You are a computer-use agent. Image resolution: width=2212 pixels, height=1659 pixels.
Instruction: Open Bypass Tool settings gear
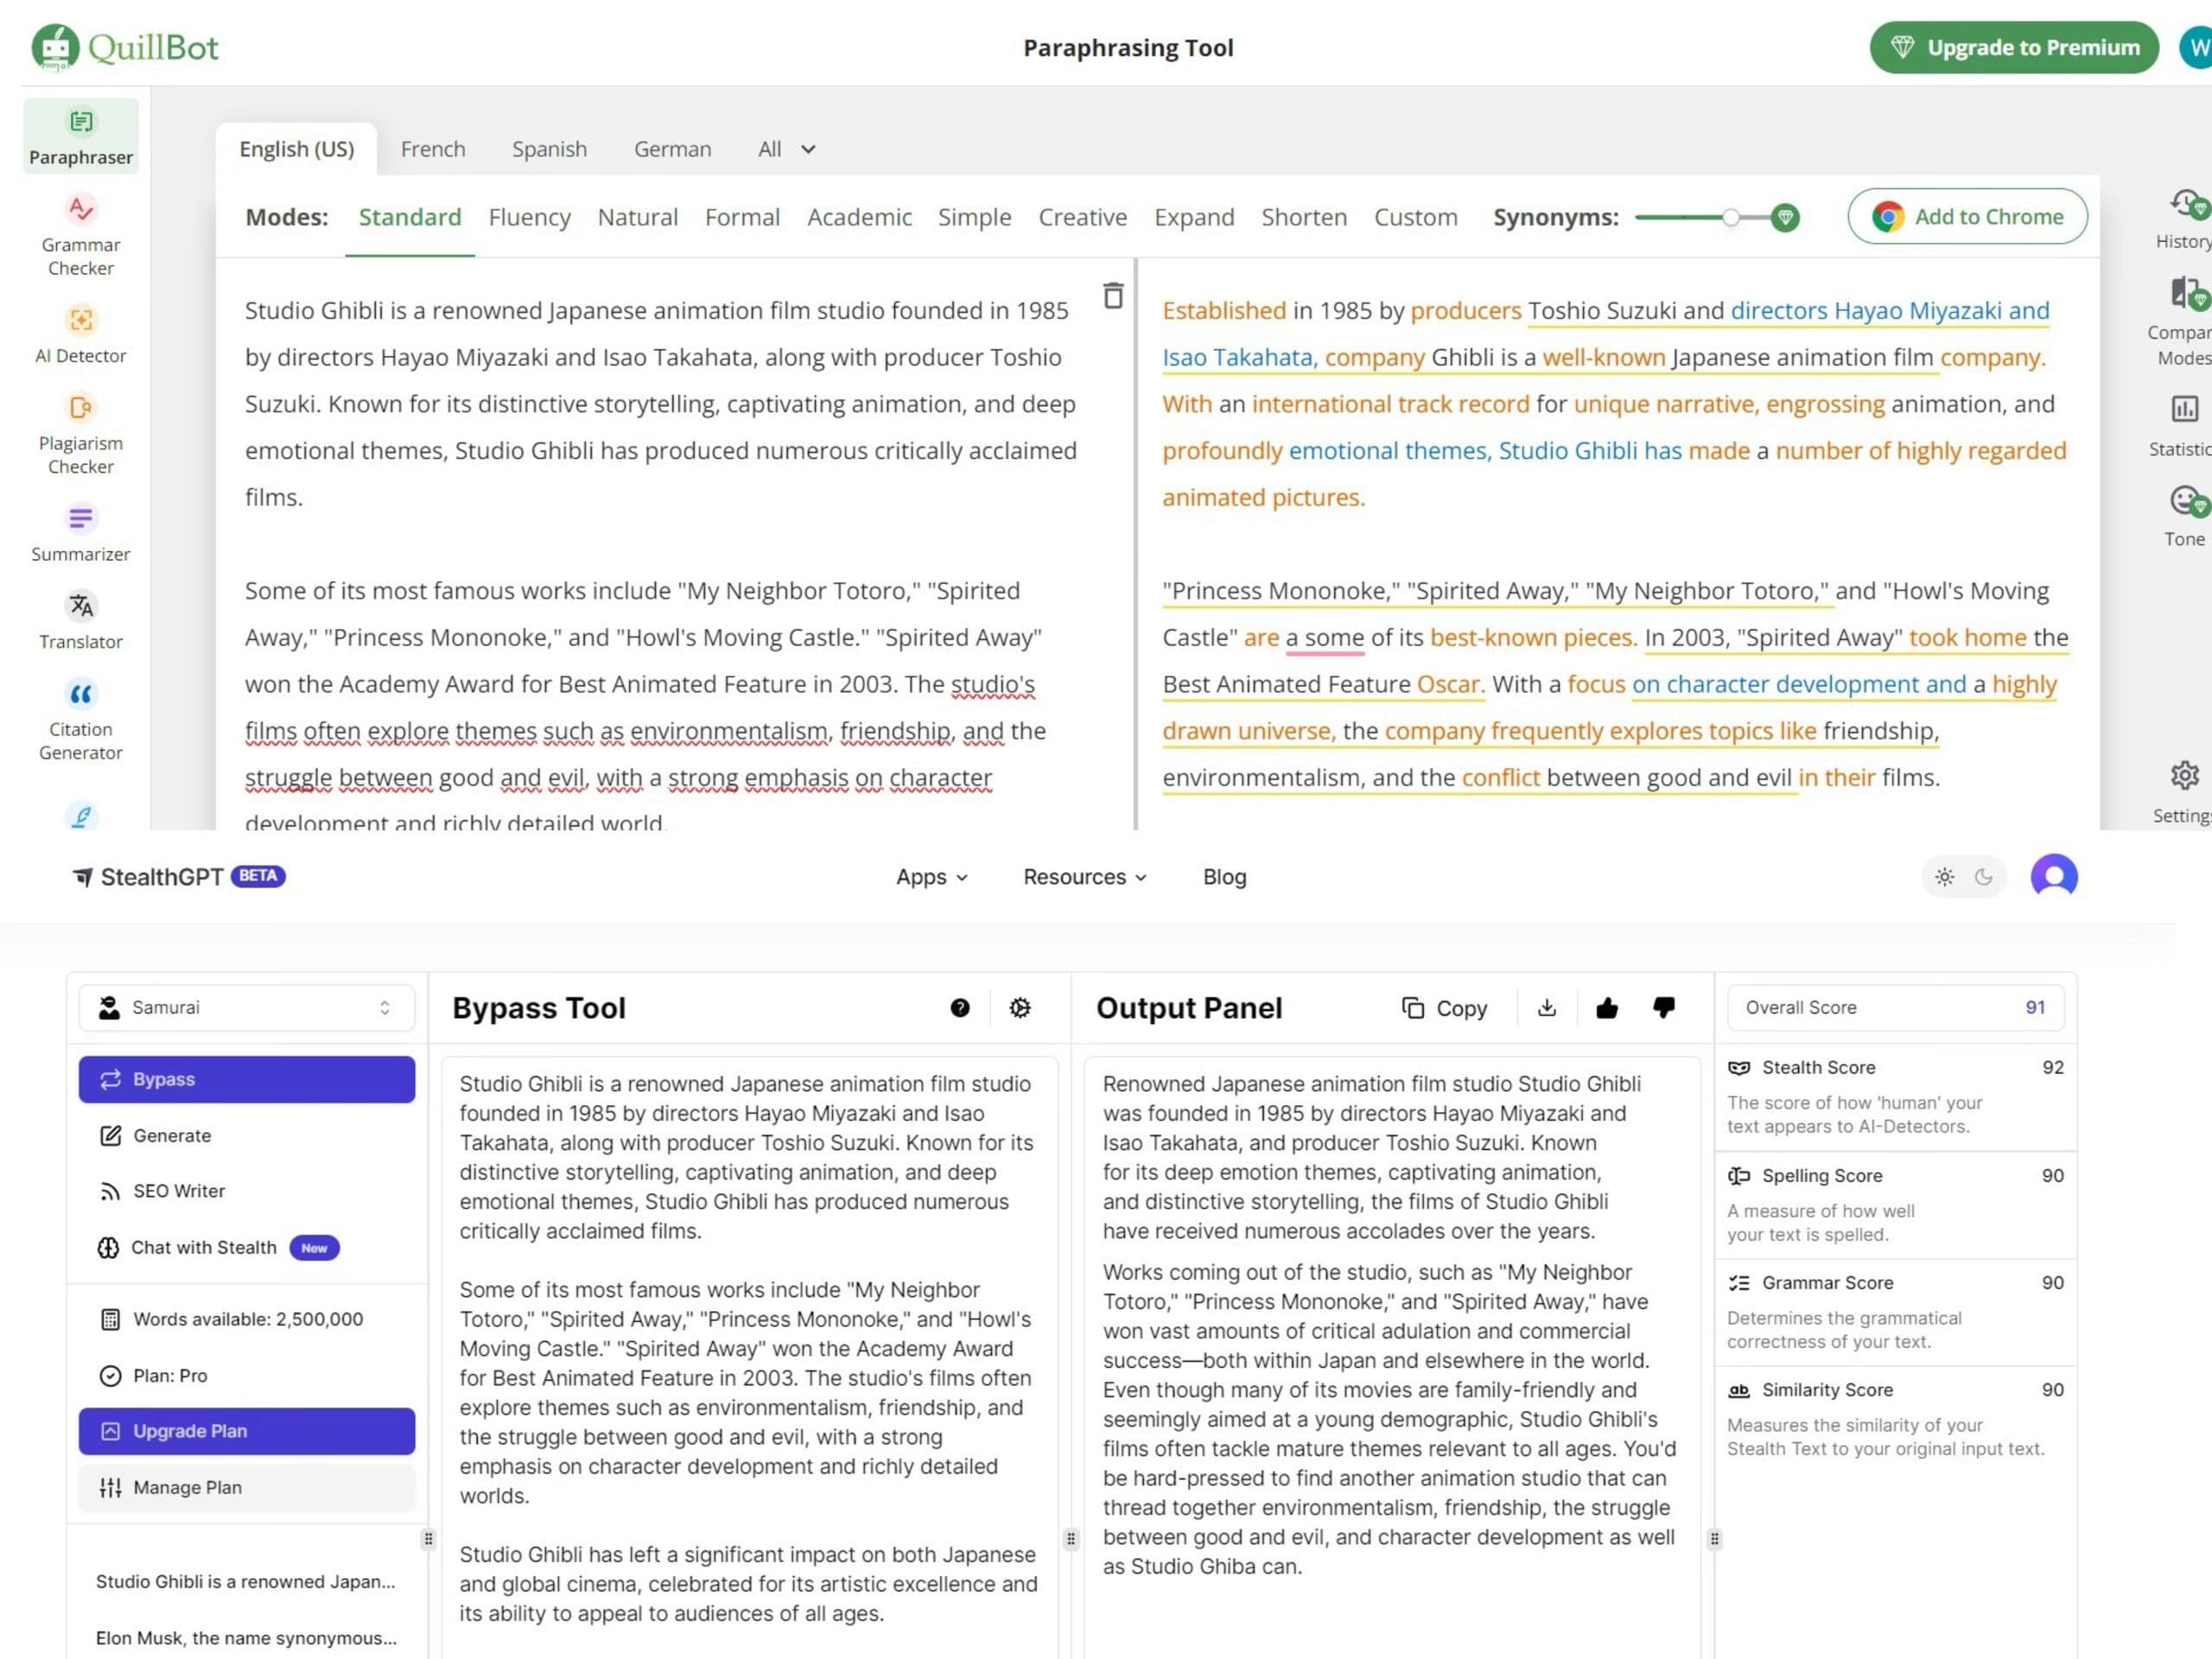(1019, 1007)
